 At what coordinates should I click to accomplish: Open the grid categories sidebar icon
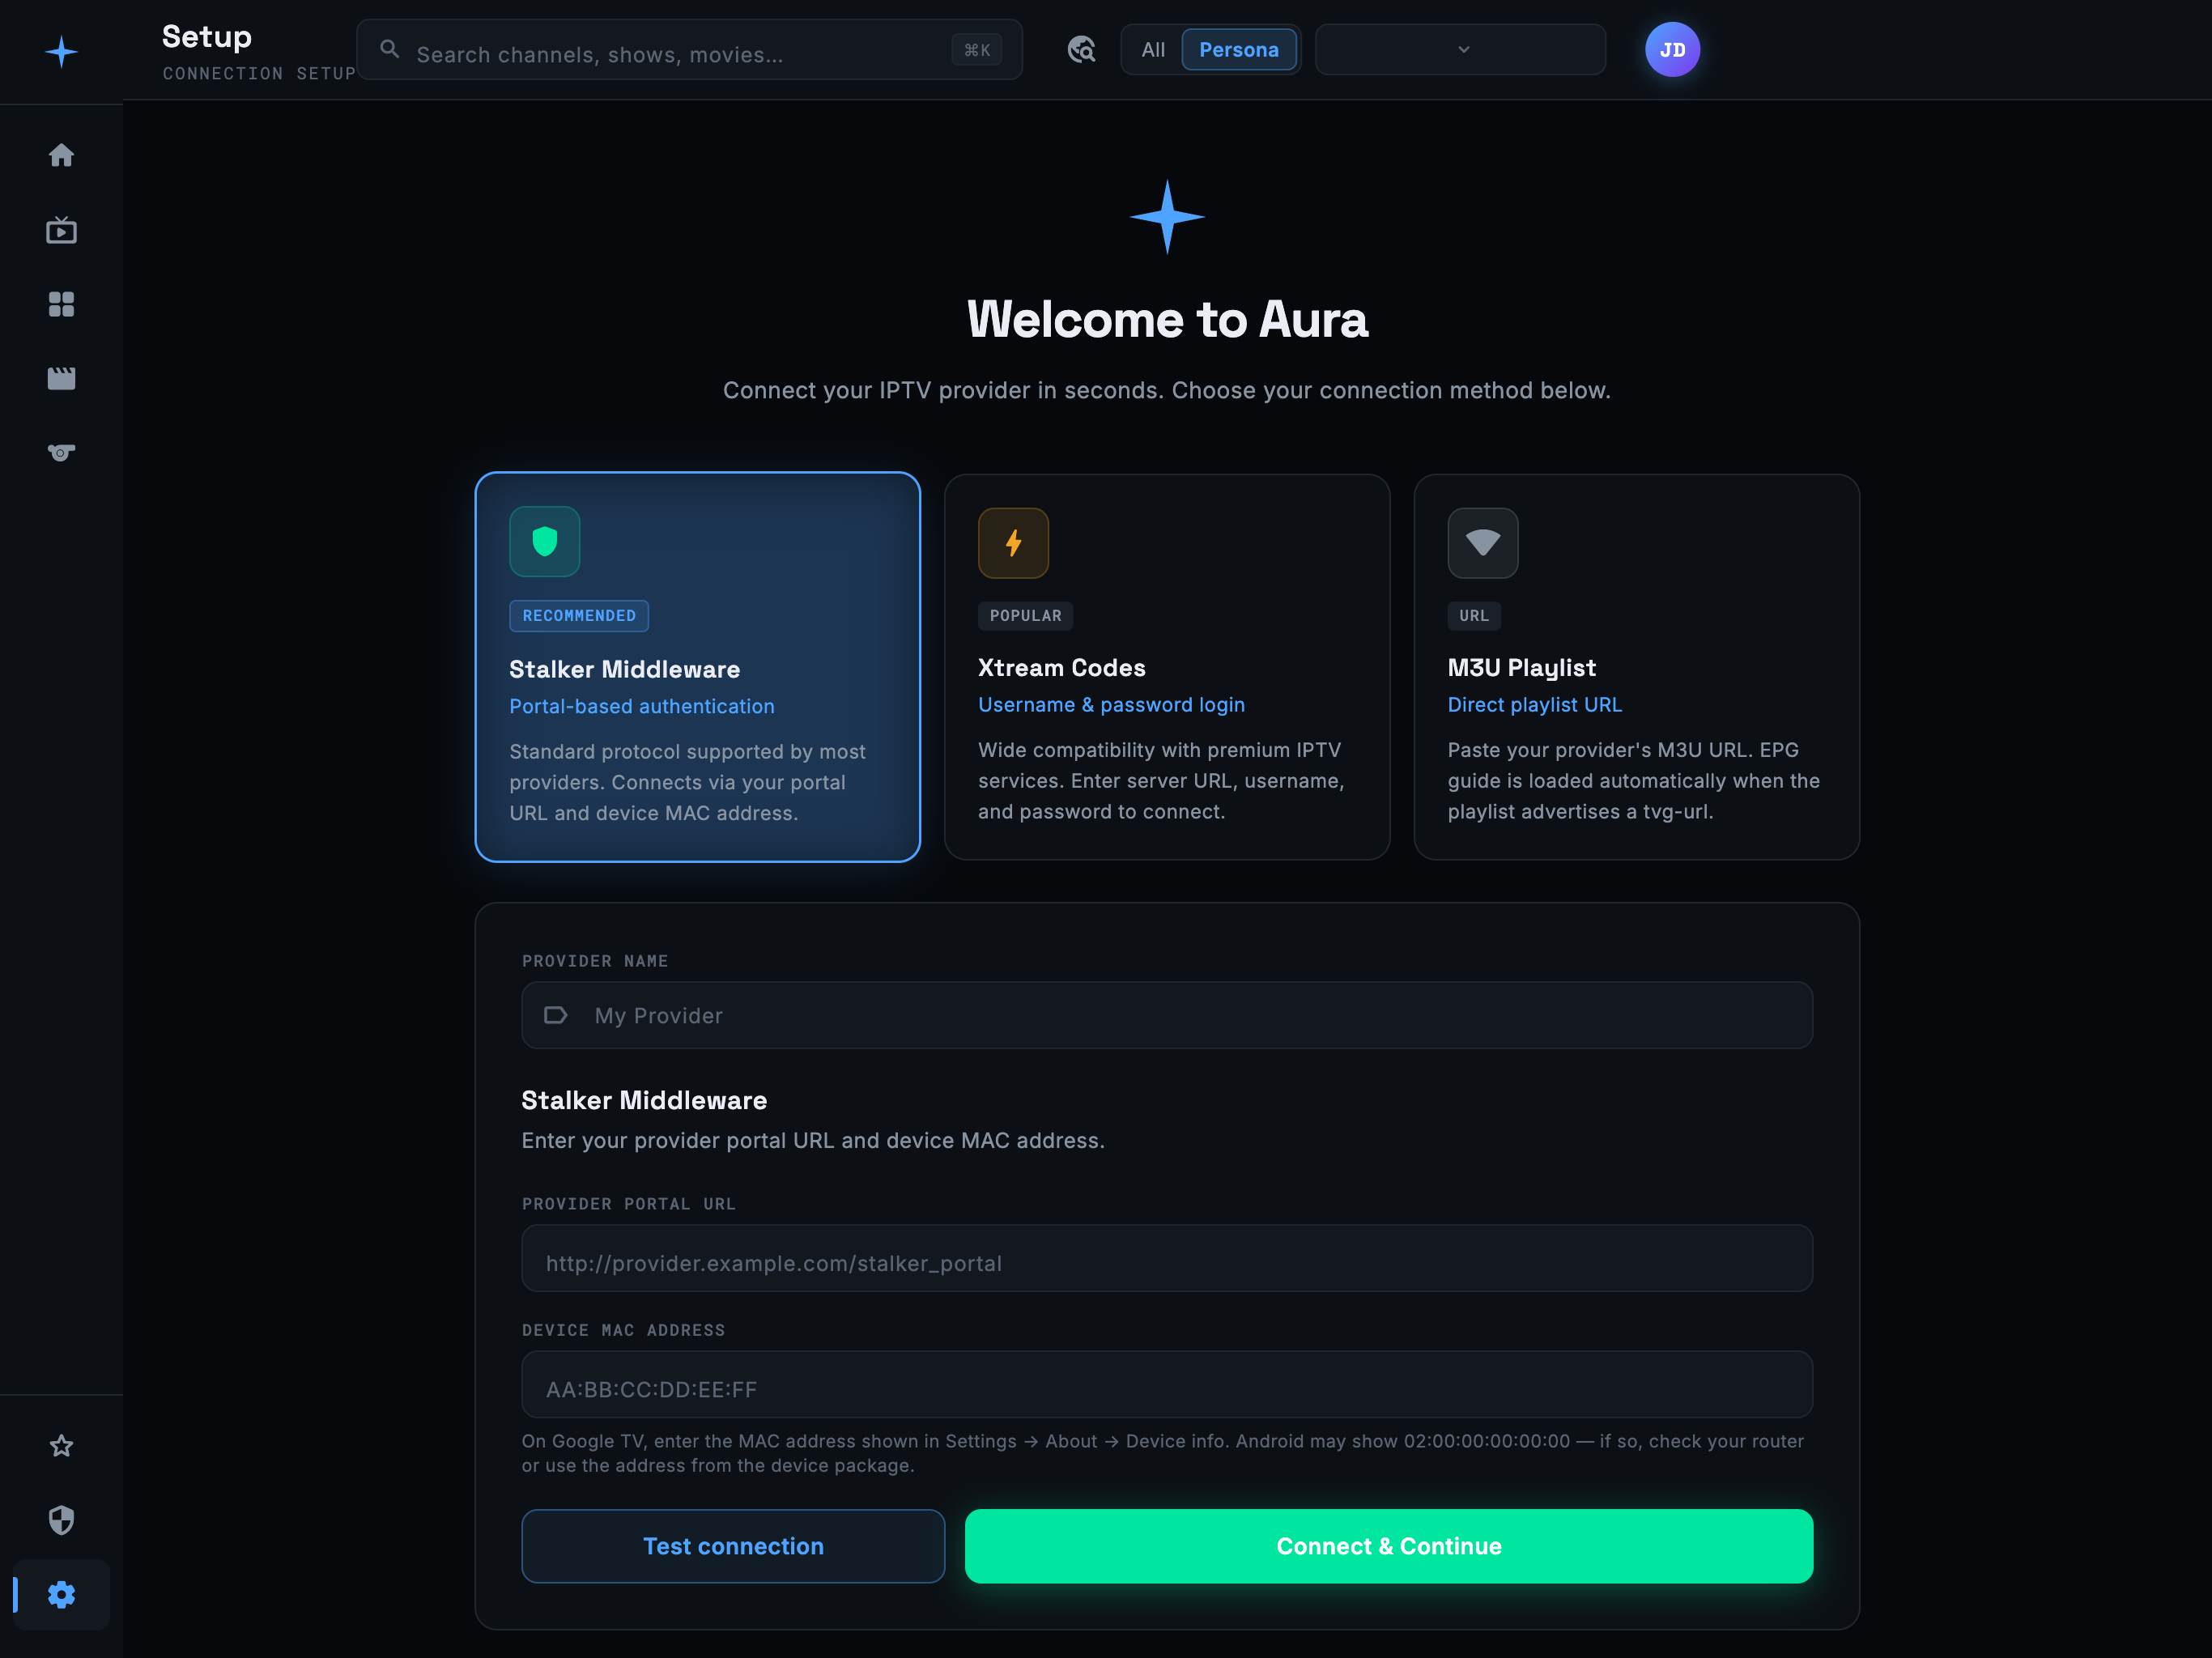point(61,304)
